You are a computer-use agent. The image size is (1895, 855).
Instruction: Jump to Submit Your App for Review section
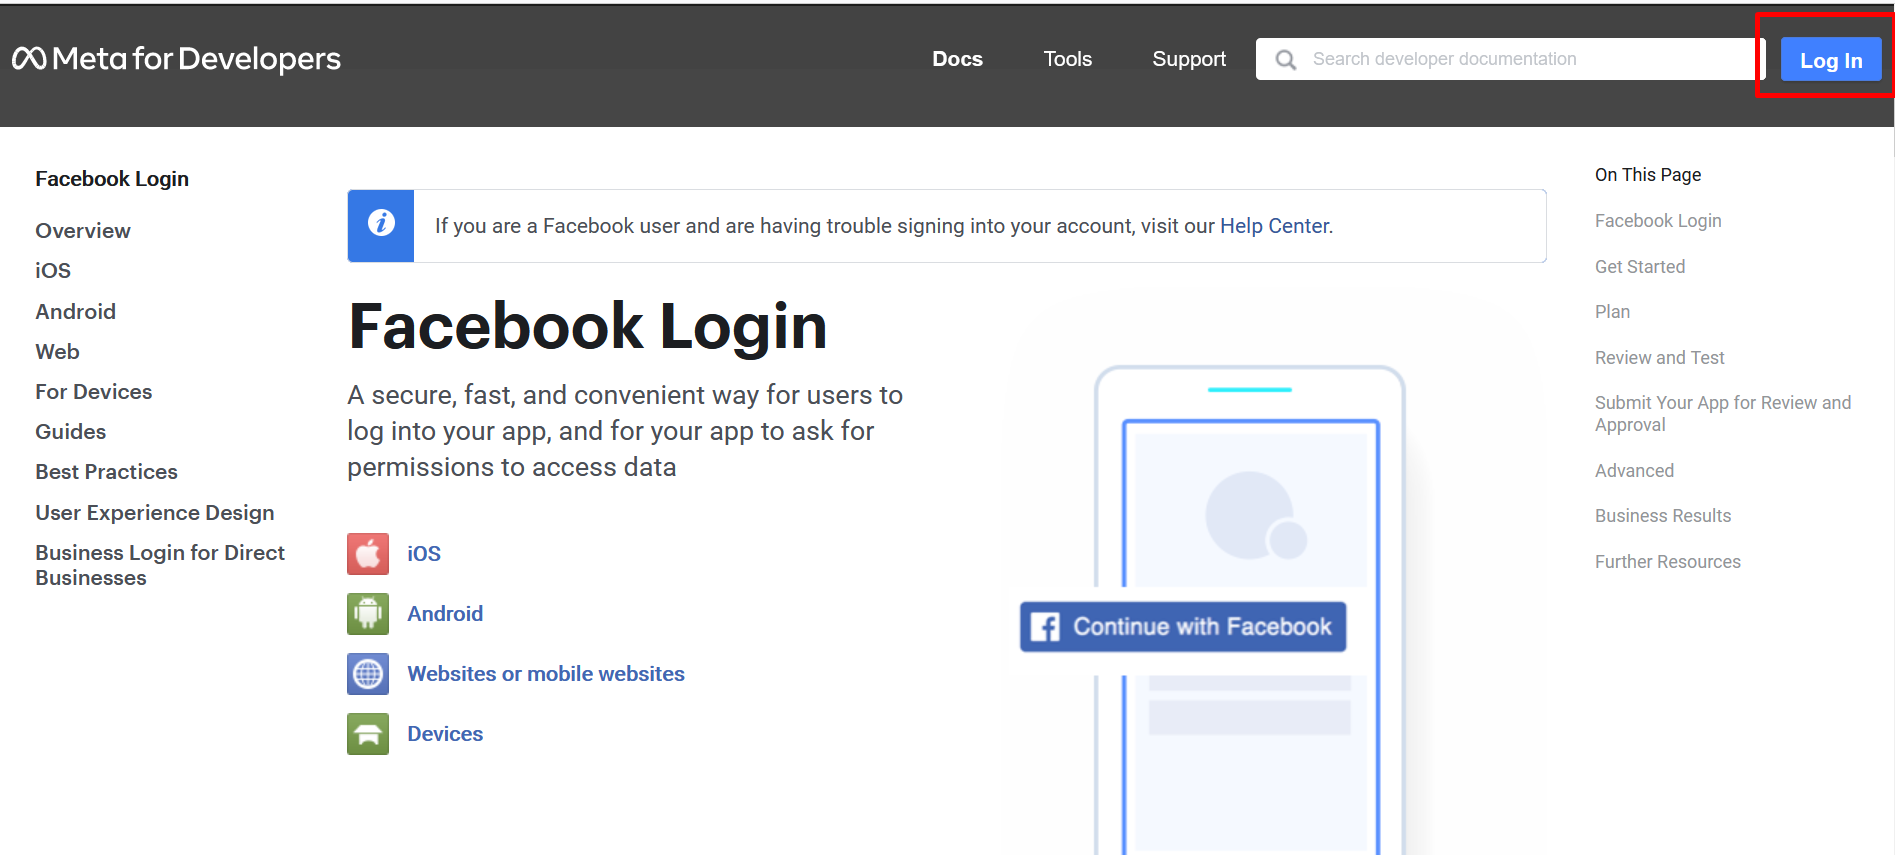click(1723, 414)
